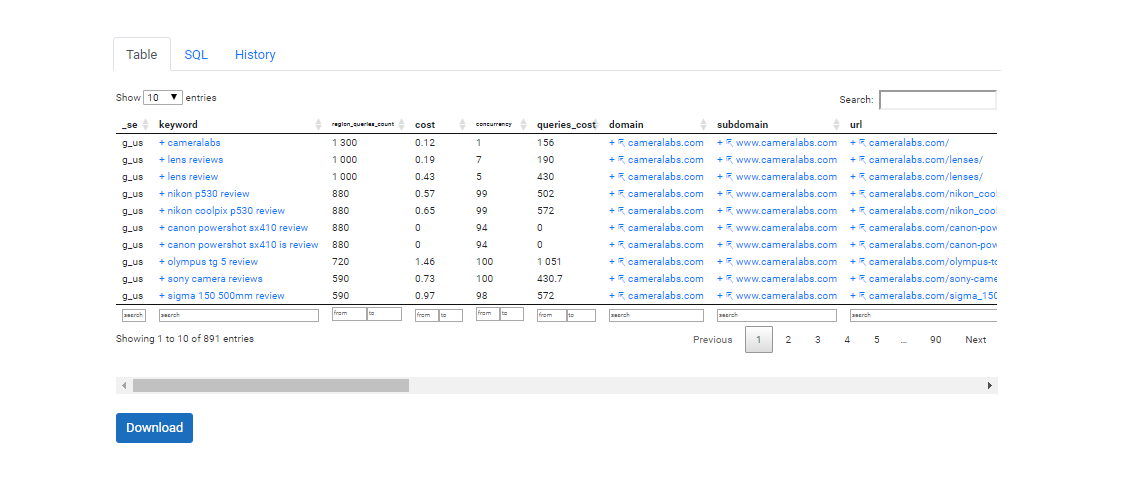
Task: Sort by cost column sort arrows
Action: point(462,125)
